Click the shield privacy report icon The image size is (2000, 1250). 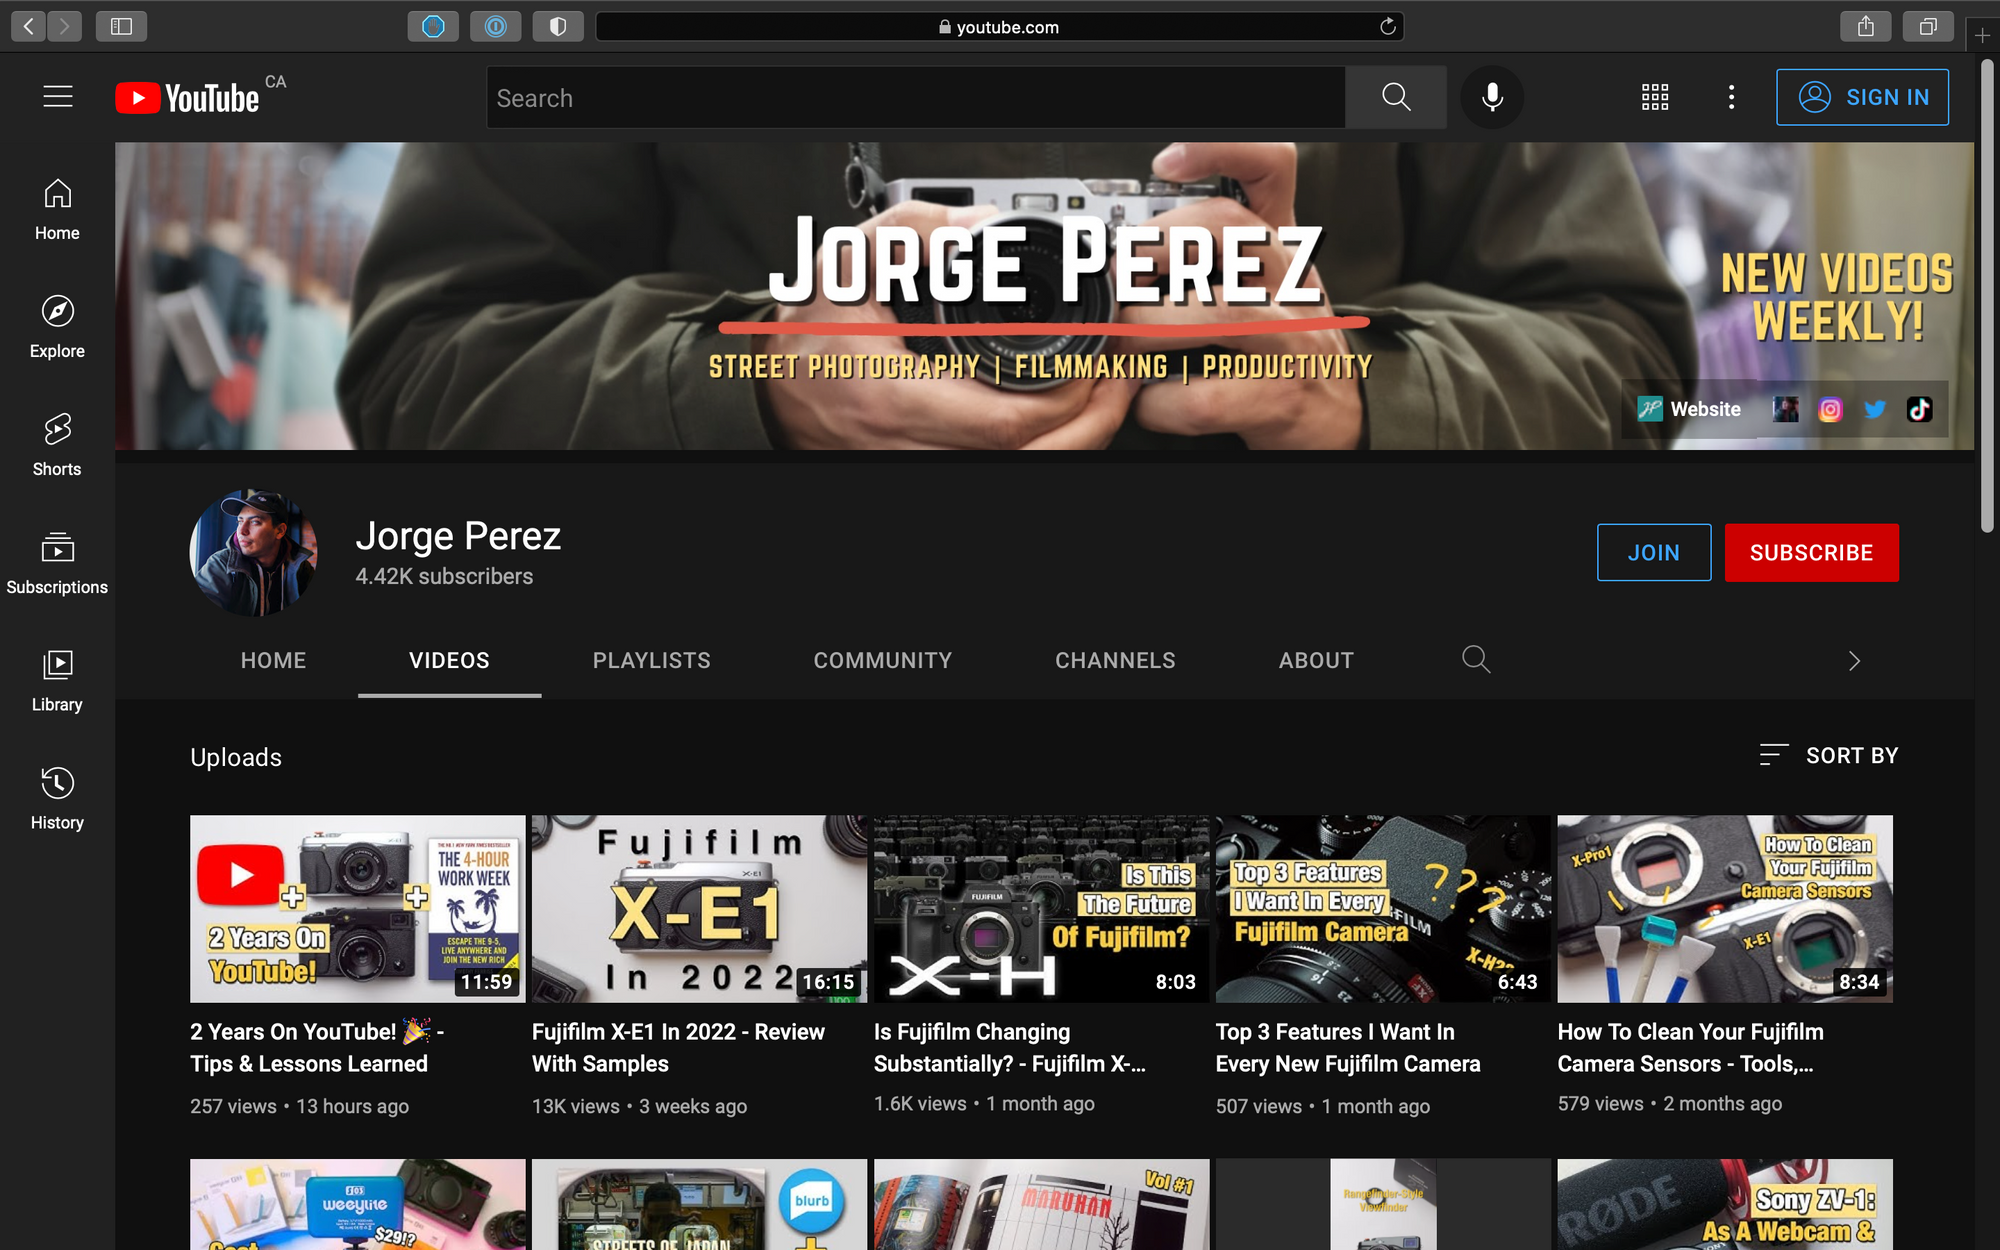tap(558, 26)
